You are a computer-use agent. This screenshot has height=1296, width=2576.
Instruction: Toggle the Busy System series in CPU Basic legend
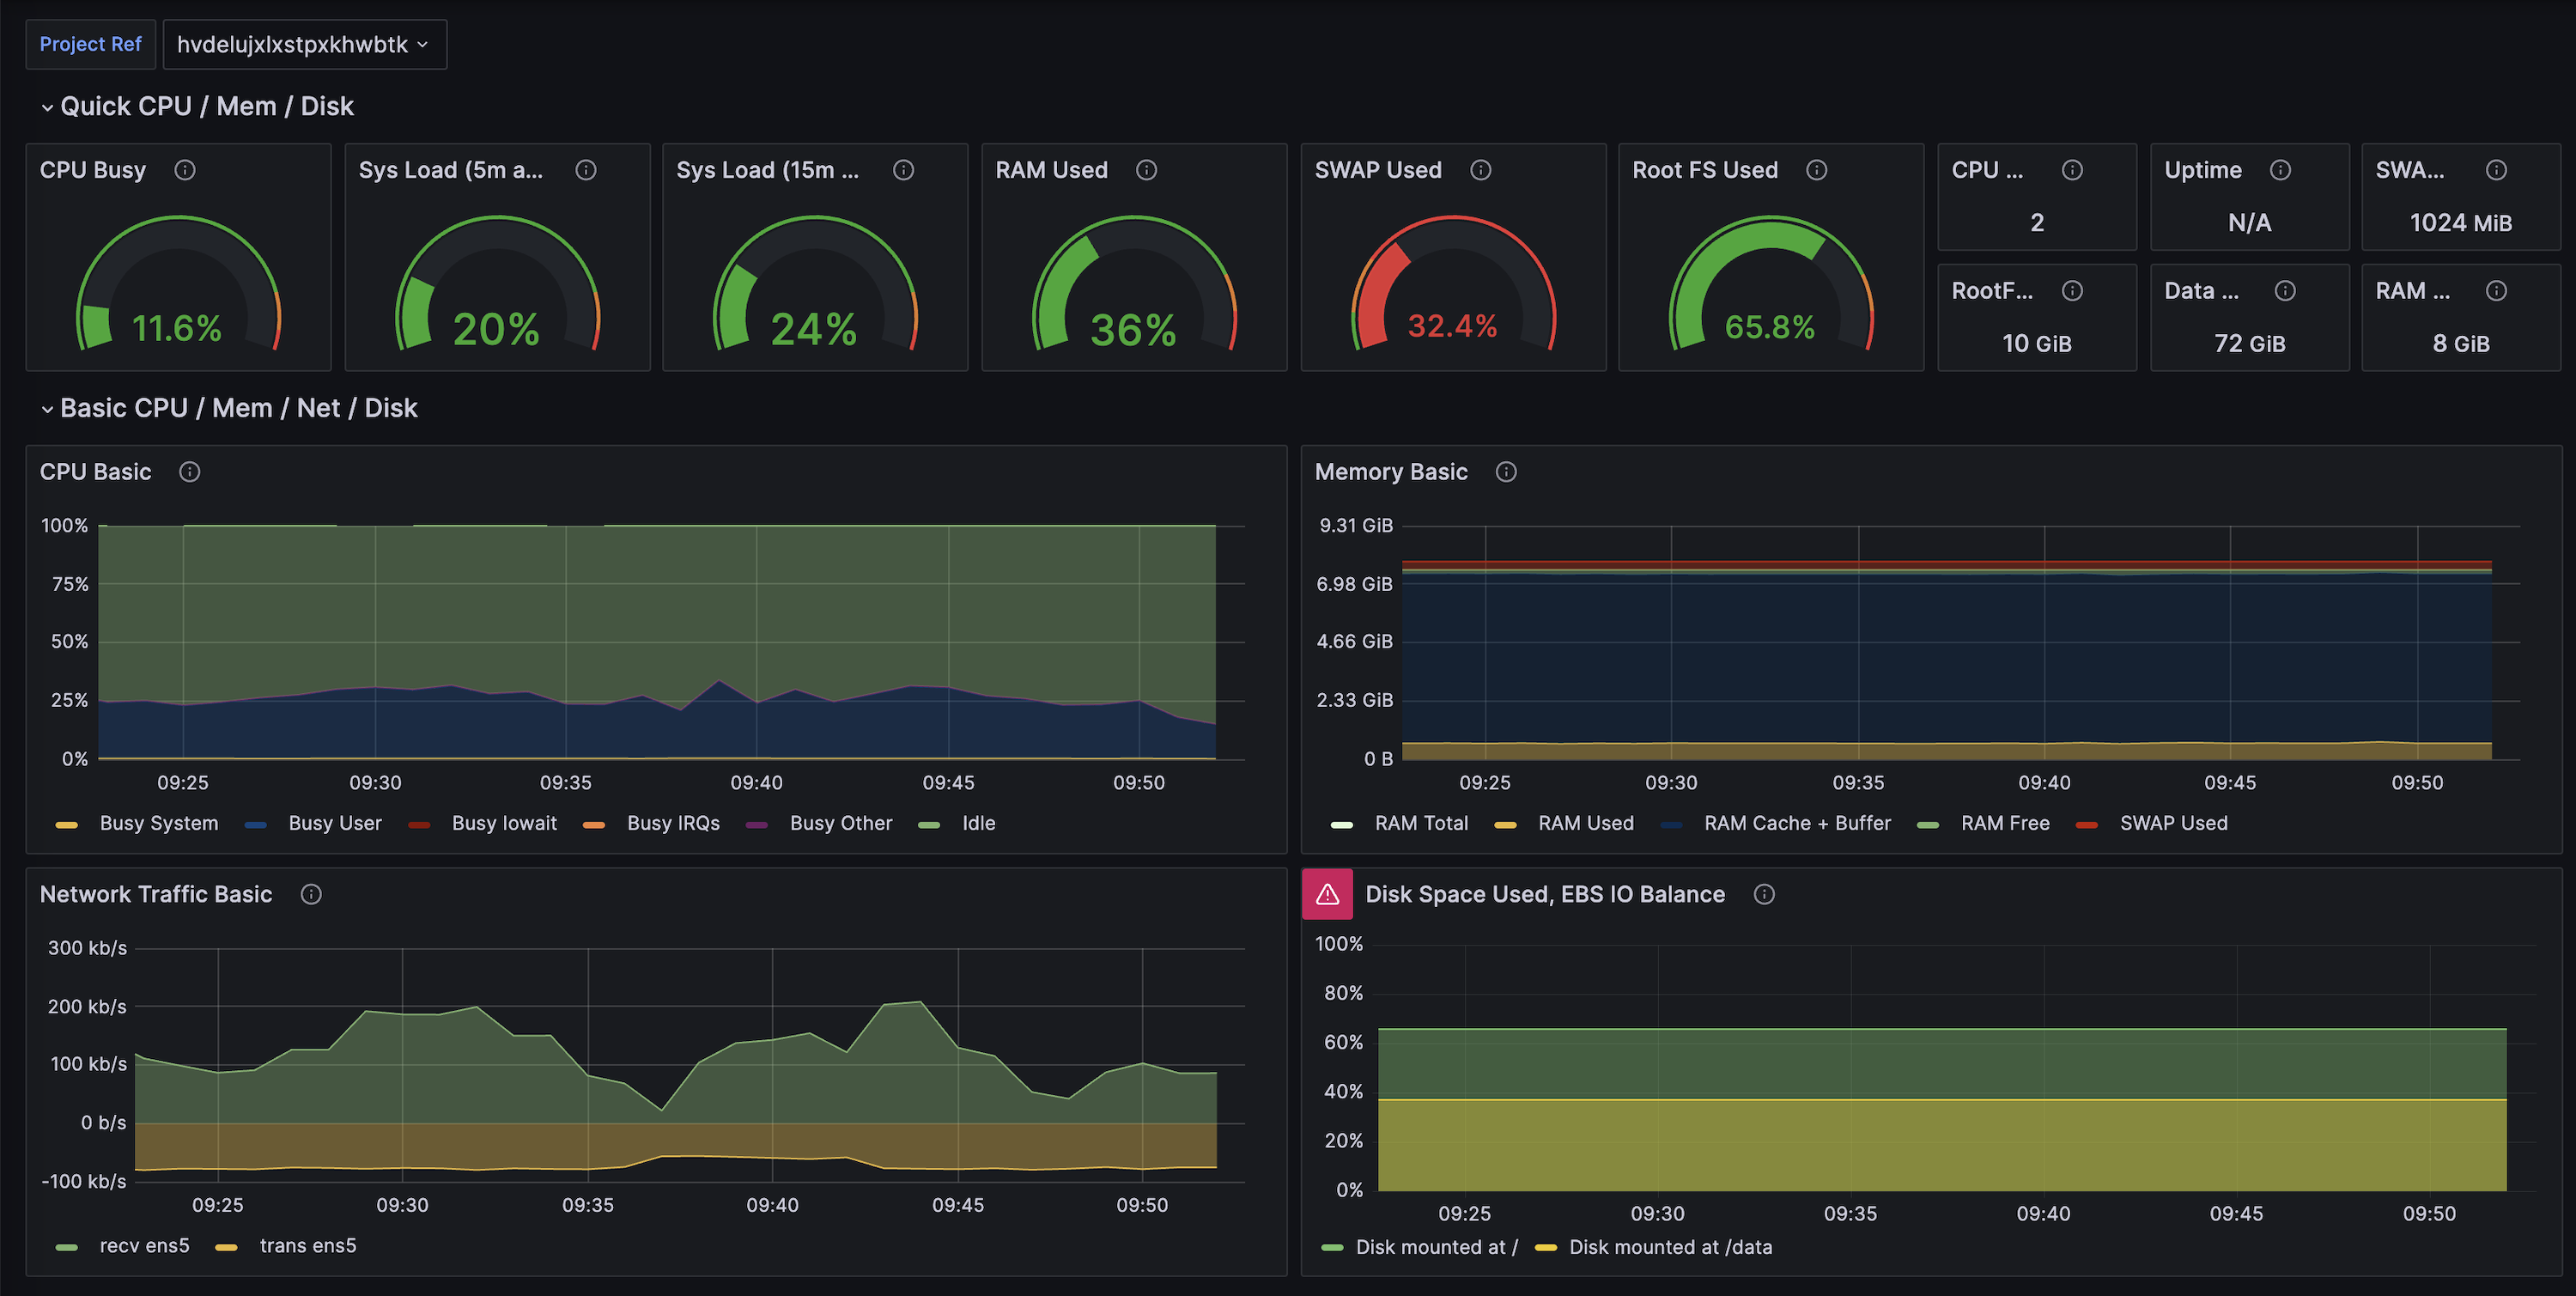(158, 823)
